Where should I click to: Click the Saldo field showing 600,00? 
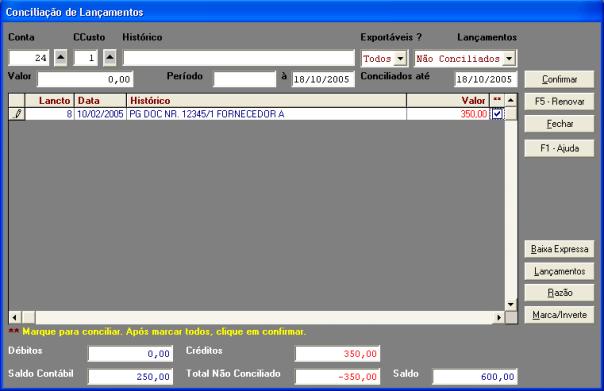tap(475, 376)
